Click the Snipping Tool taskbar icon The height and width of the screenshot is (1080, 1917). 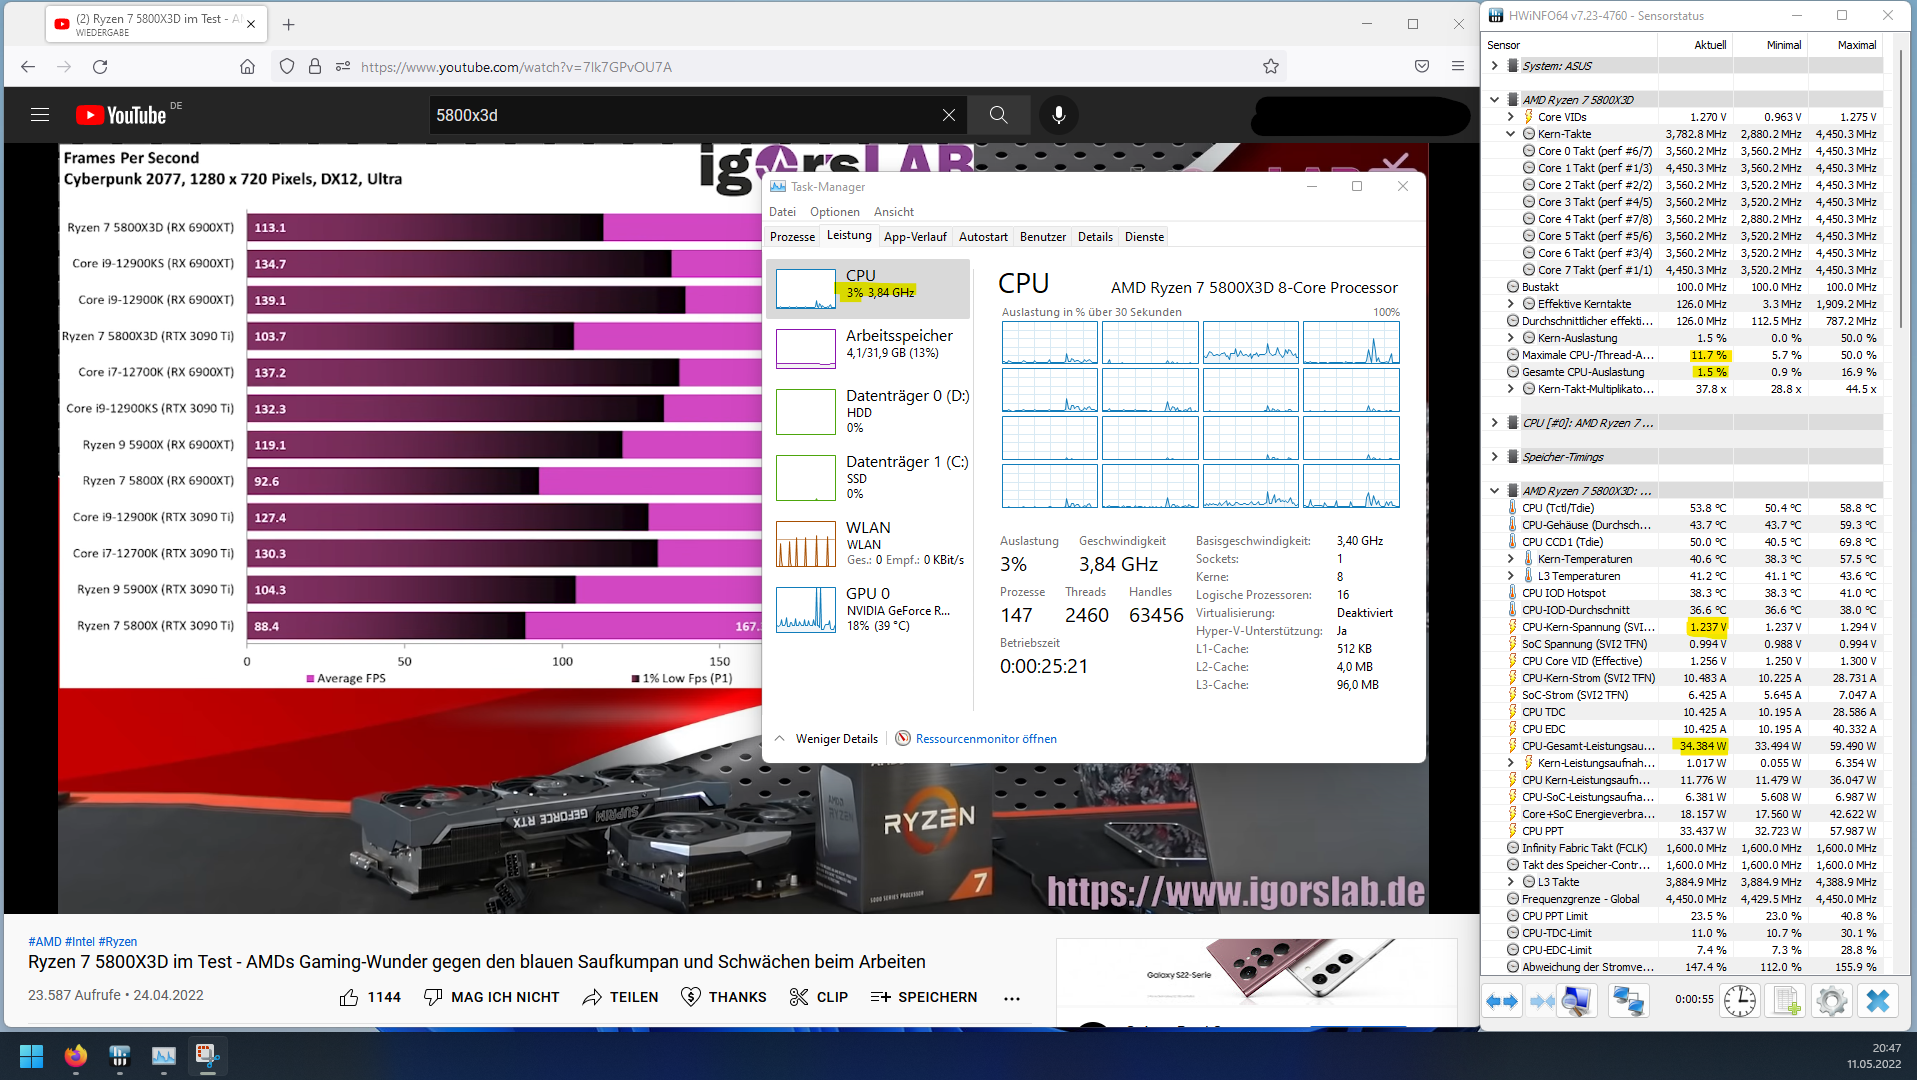207,1056
